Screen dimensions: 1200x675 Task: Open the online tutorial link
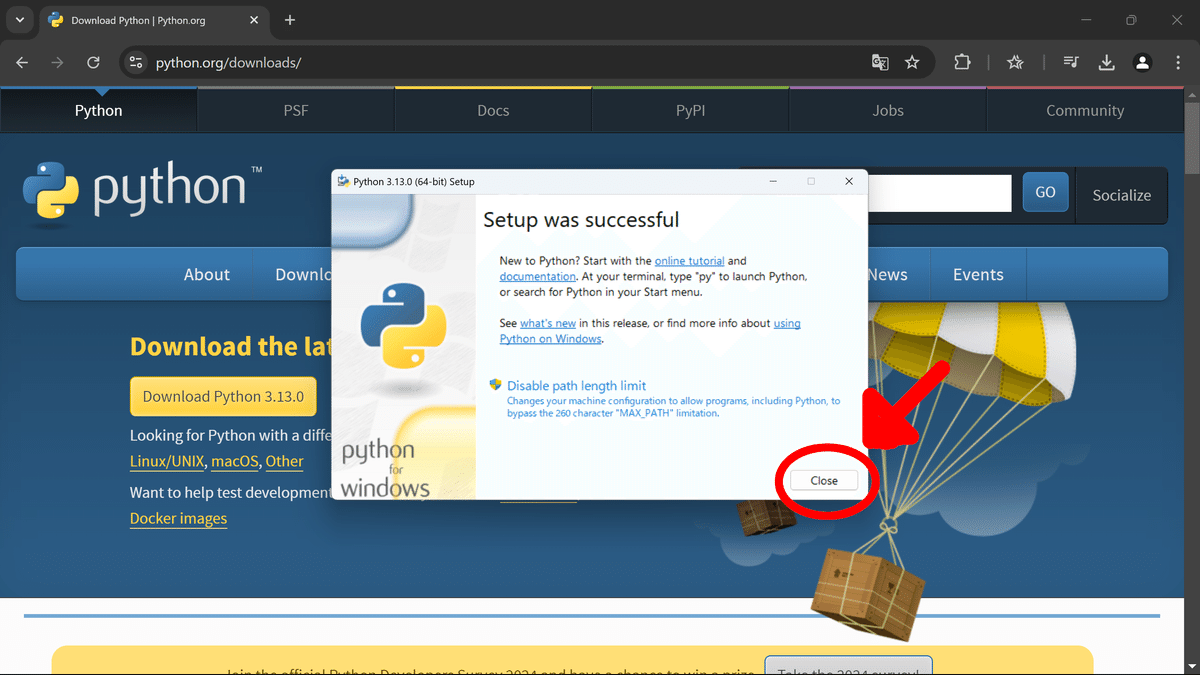689,261
